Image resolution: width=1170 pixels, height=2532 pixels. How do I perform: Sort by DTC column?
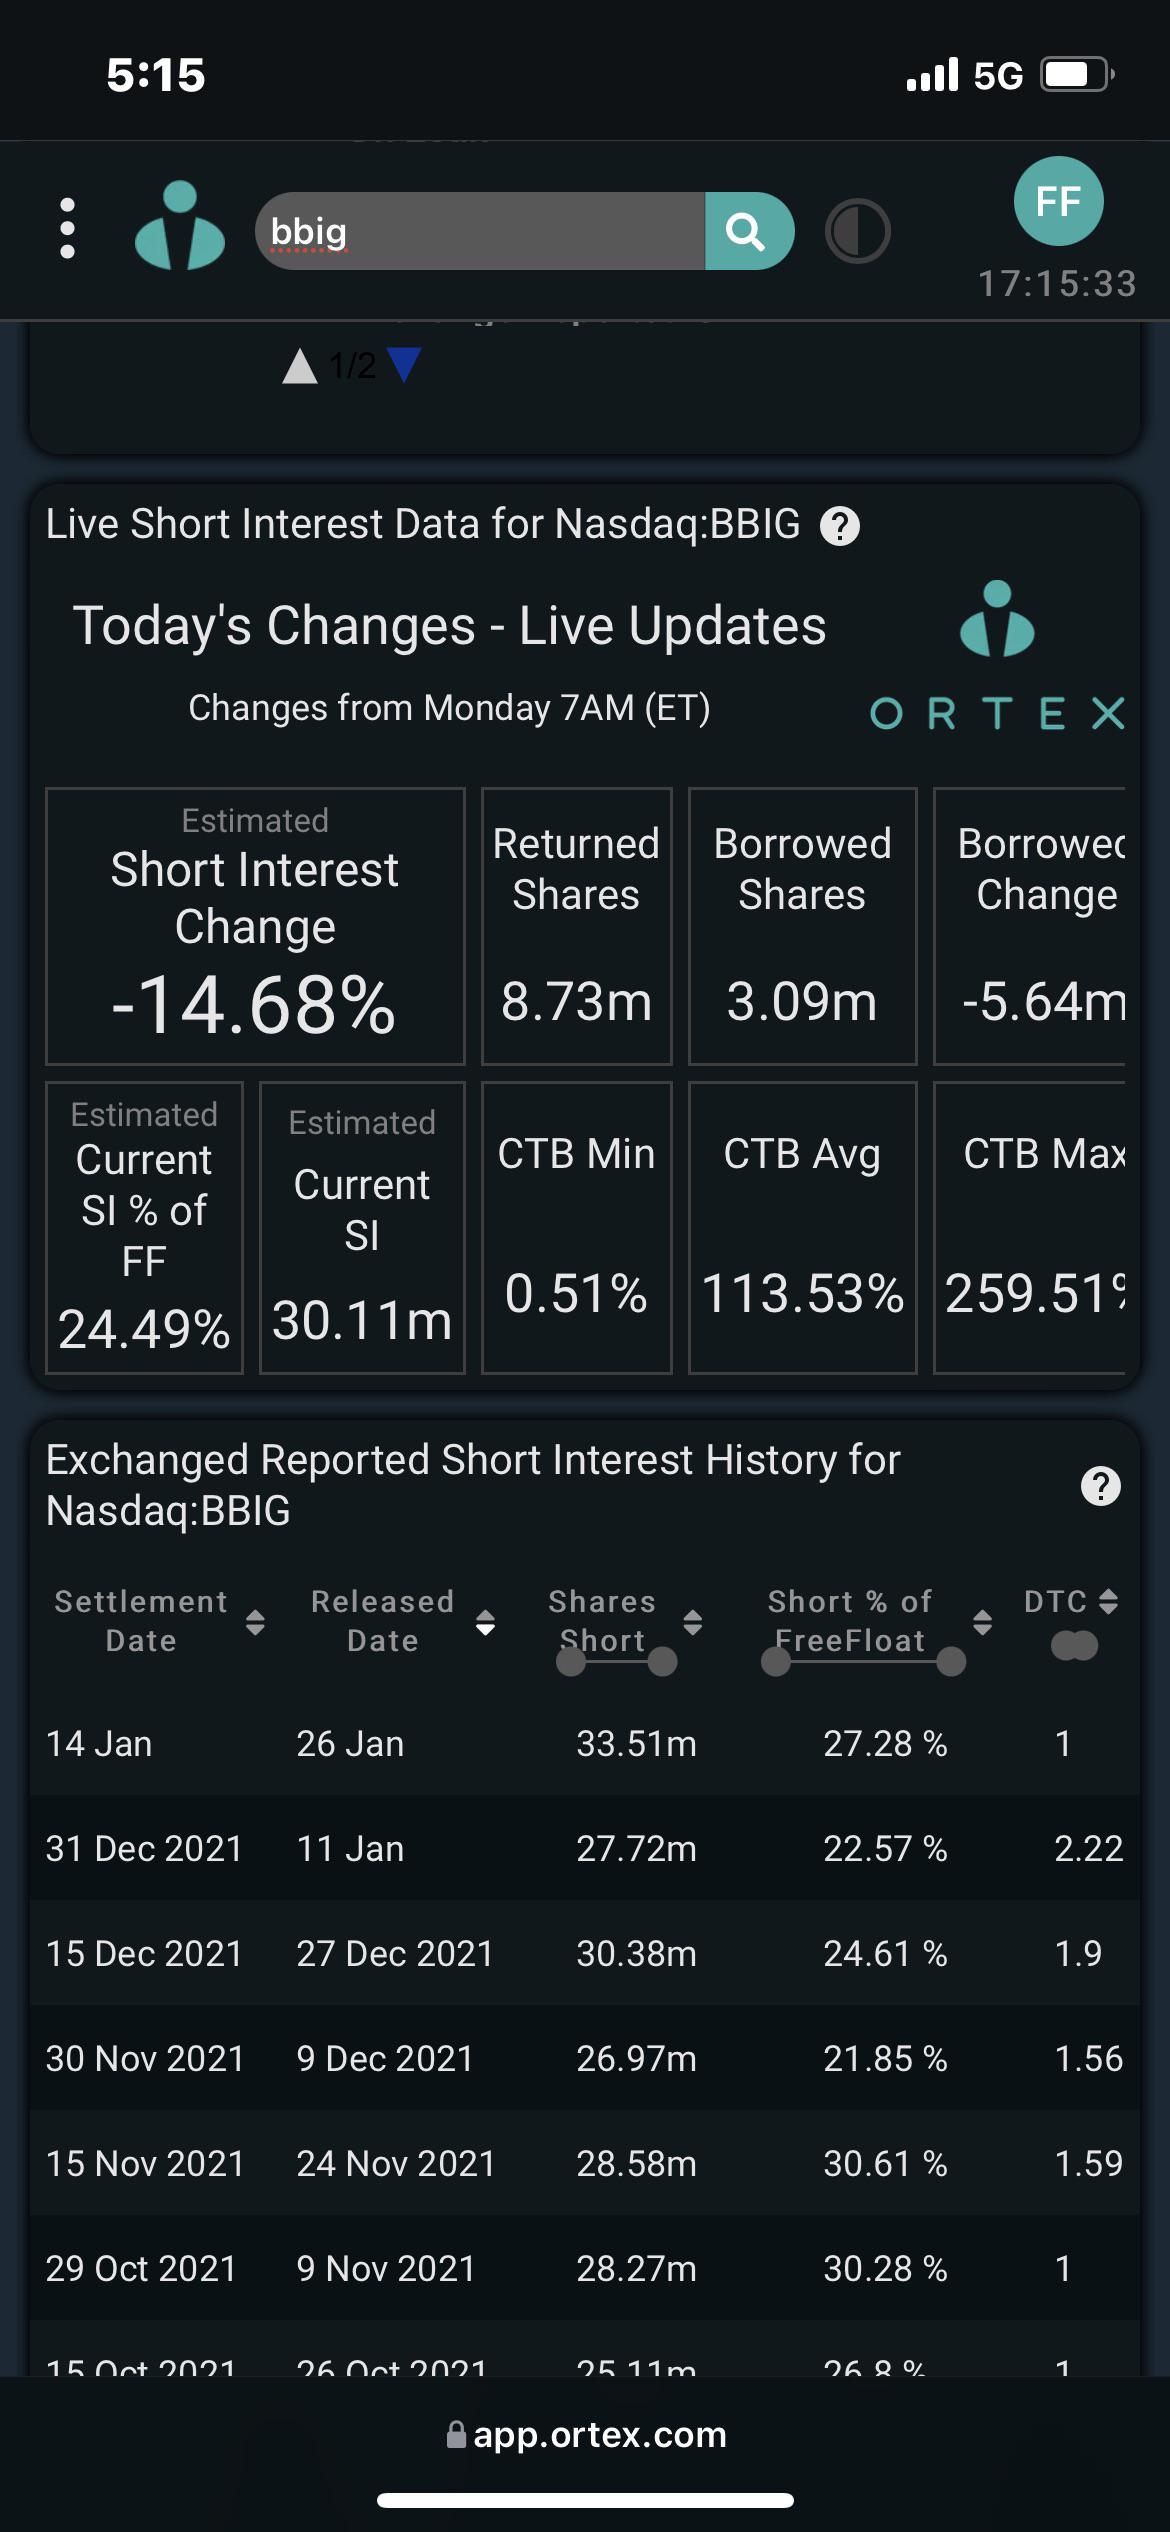1108,1602
